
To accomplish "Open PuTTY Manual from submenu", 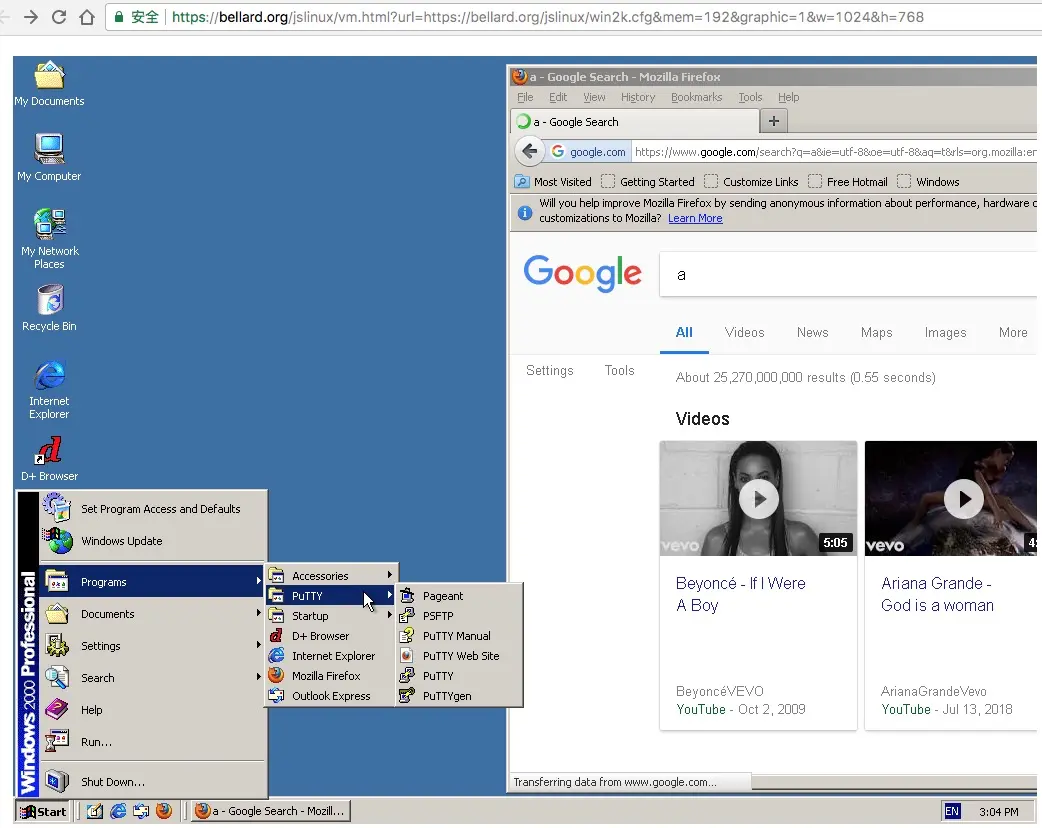I will (x=459, y=636).
